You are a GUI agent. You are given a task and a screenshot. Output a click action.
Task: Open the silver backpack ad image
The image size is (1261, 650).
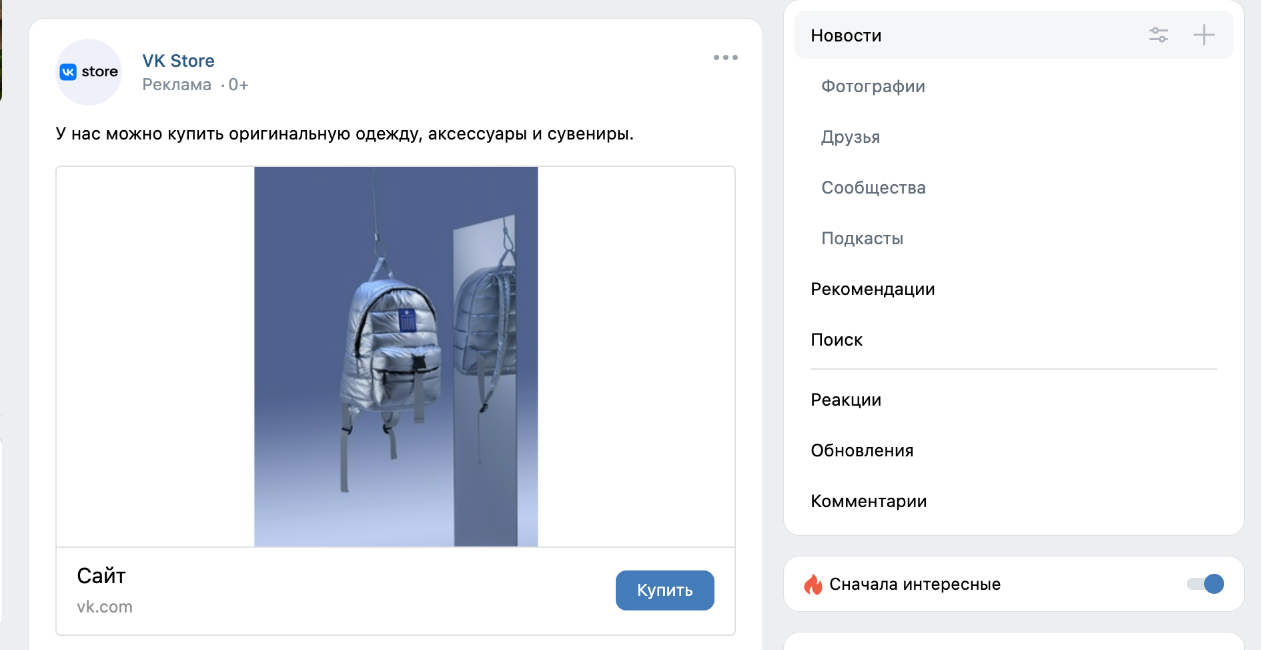(396, 357)
